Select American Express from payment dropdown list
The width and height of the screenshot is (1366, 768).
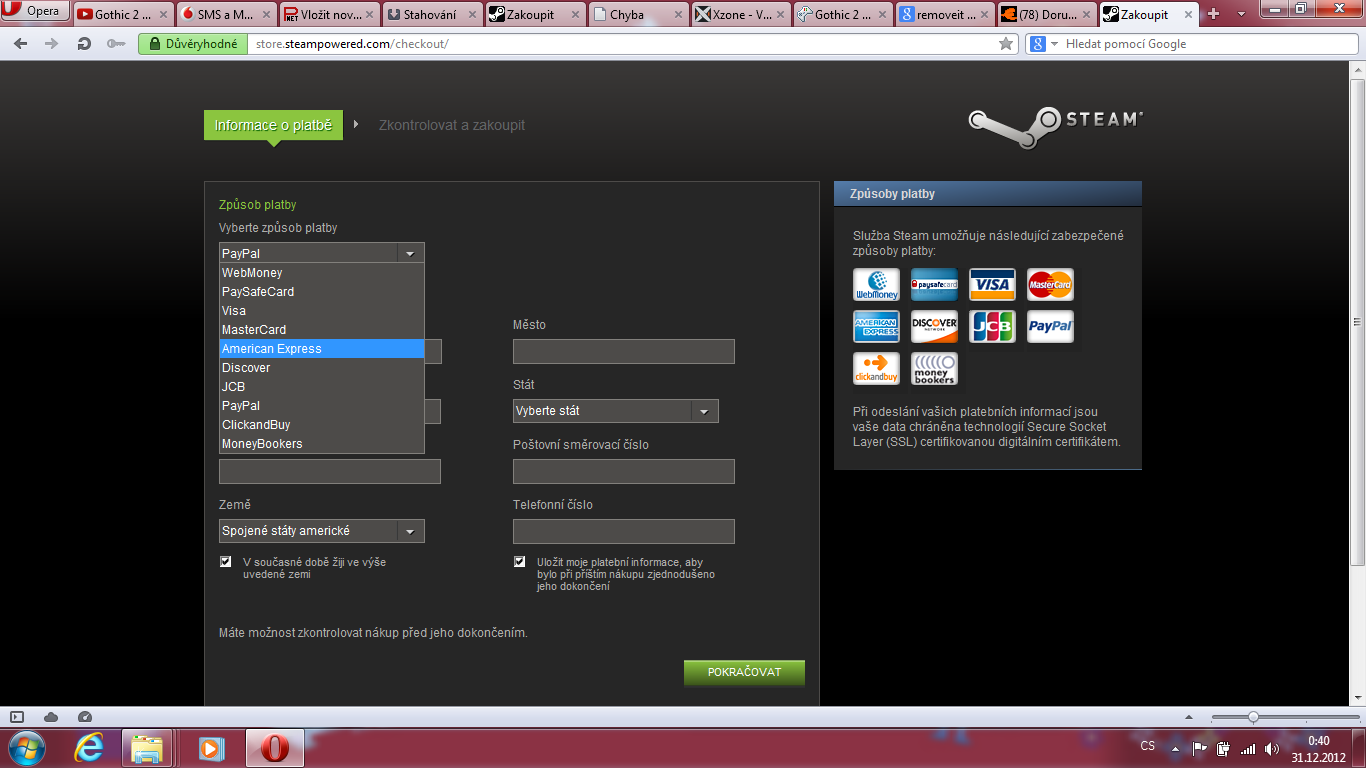pyautogui.click(x=321, y=349)
